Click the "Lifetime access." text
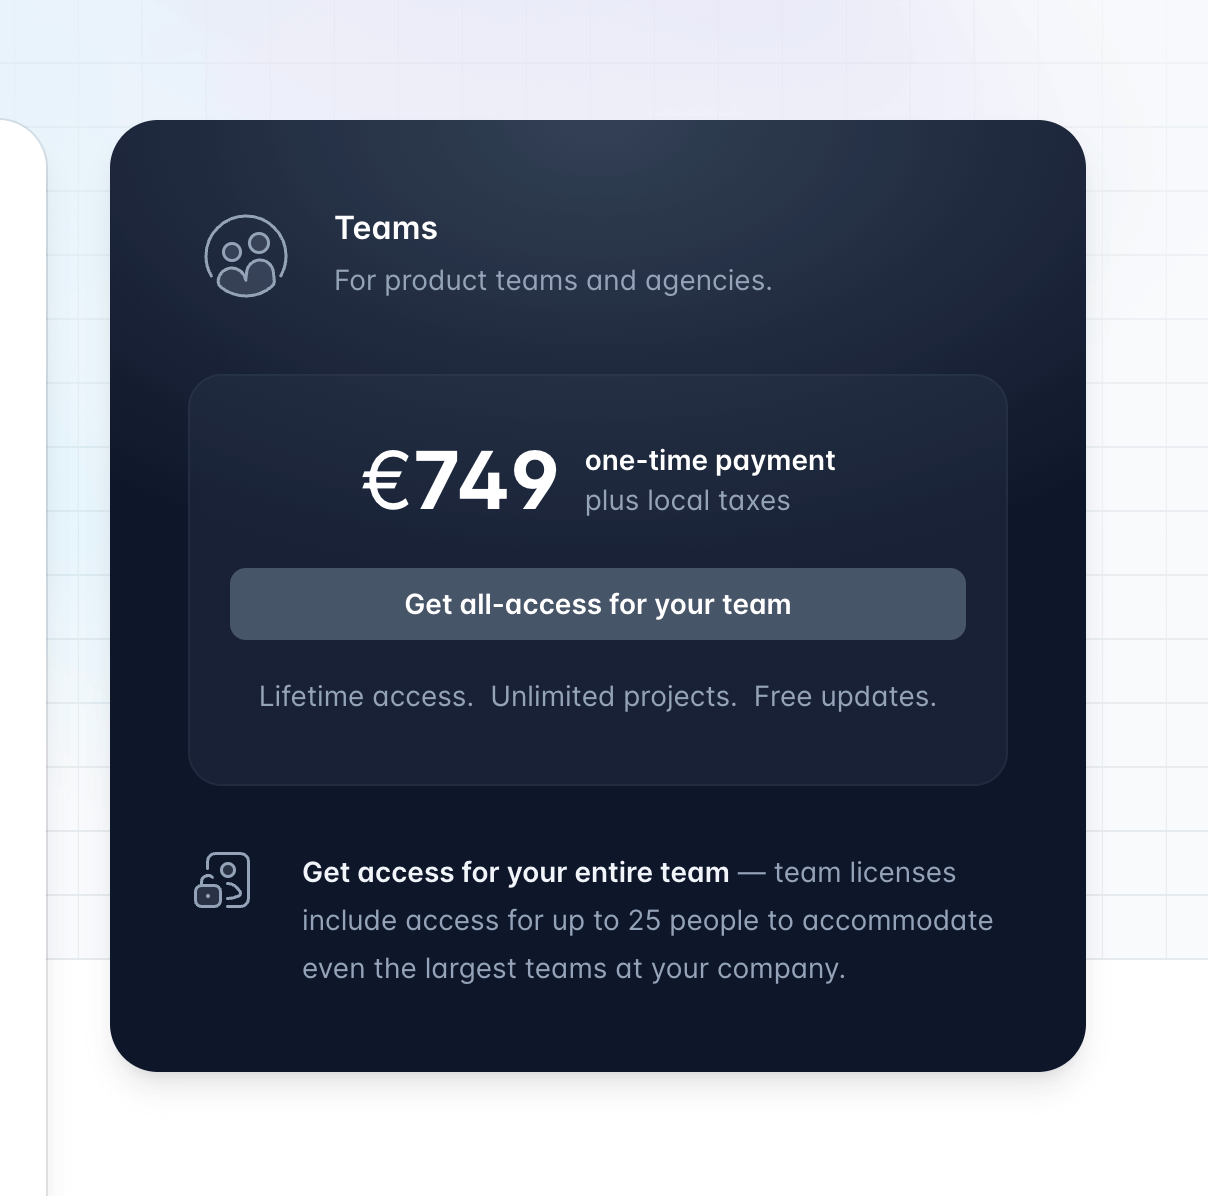This screenshot has height=1196, width=1208. [366, 697]
